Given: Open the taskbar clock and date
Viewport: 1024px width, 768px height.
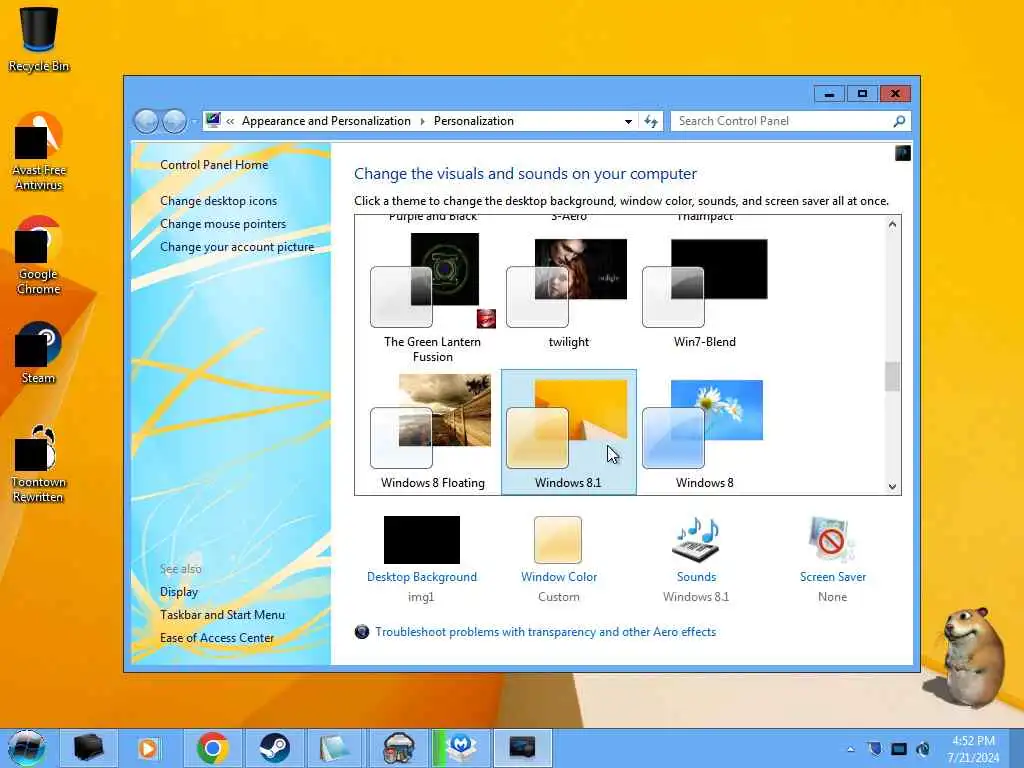Looking at the screenshot, I should point(973,749).
